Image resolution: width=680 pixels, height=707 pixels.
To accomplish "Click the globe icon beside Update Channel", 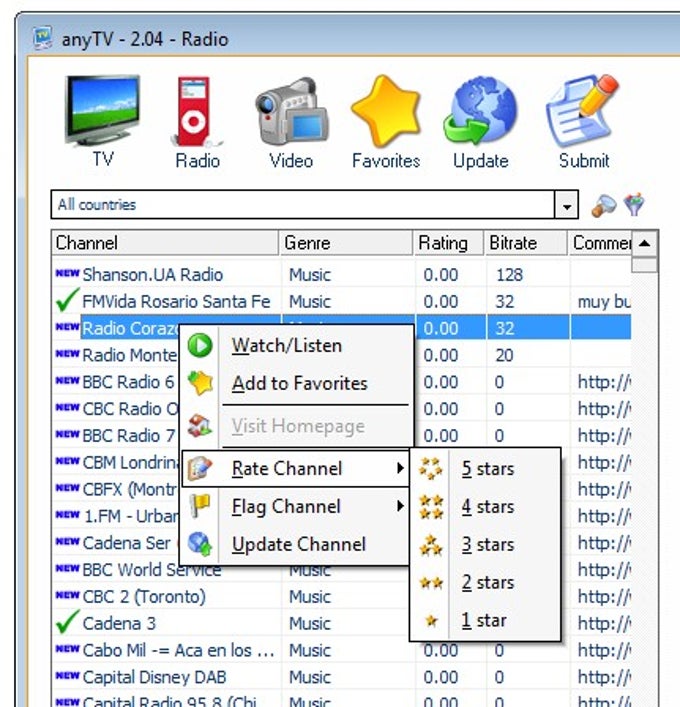I will (x=200, y=544).
